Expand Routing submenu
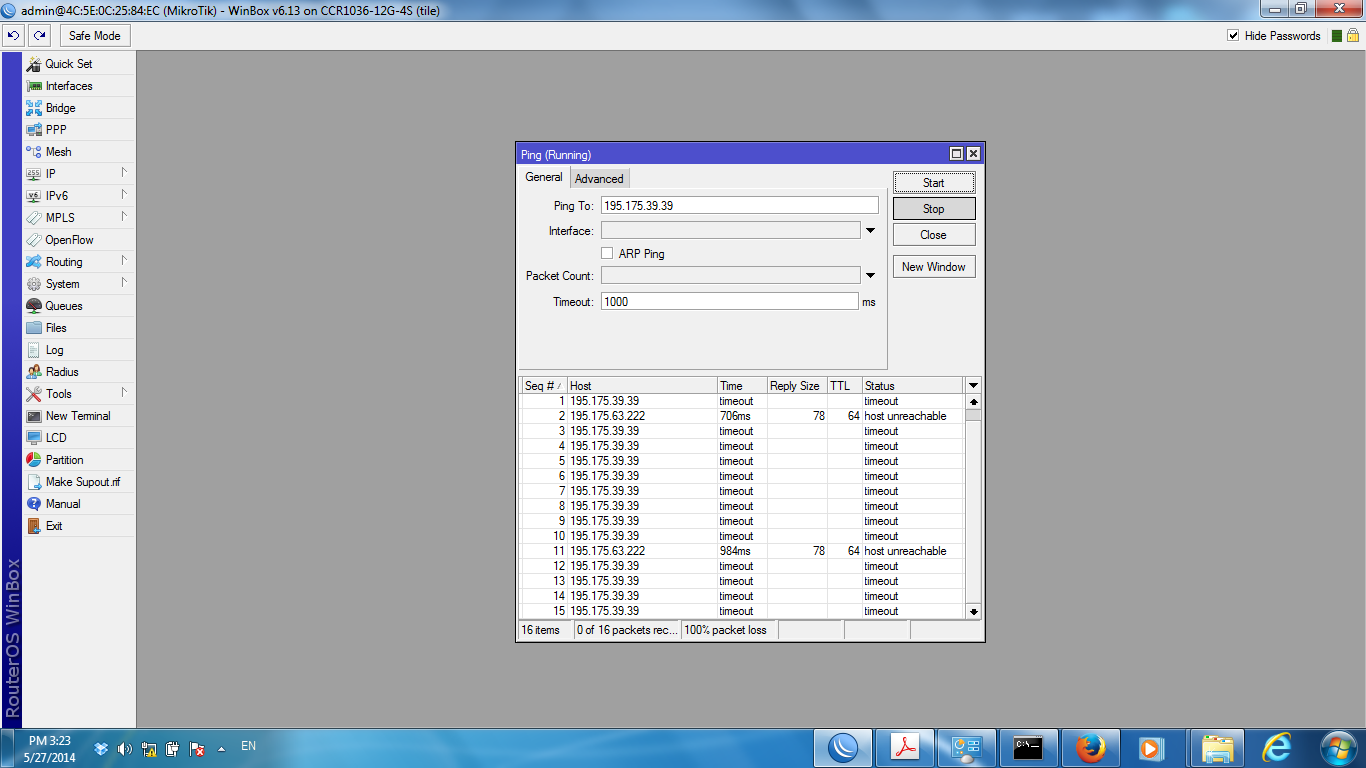This screenshot has width=1366, height=768. click(123, 261)
